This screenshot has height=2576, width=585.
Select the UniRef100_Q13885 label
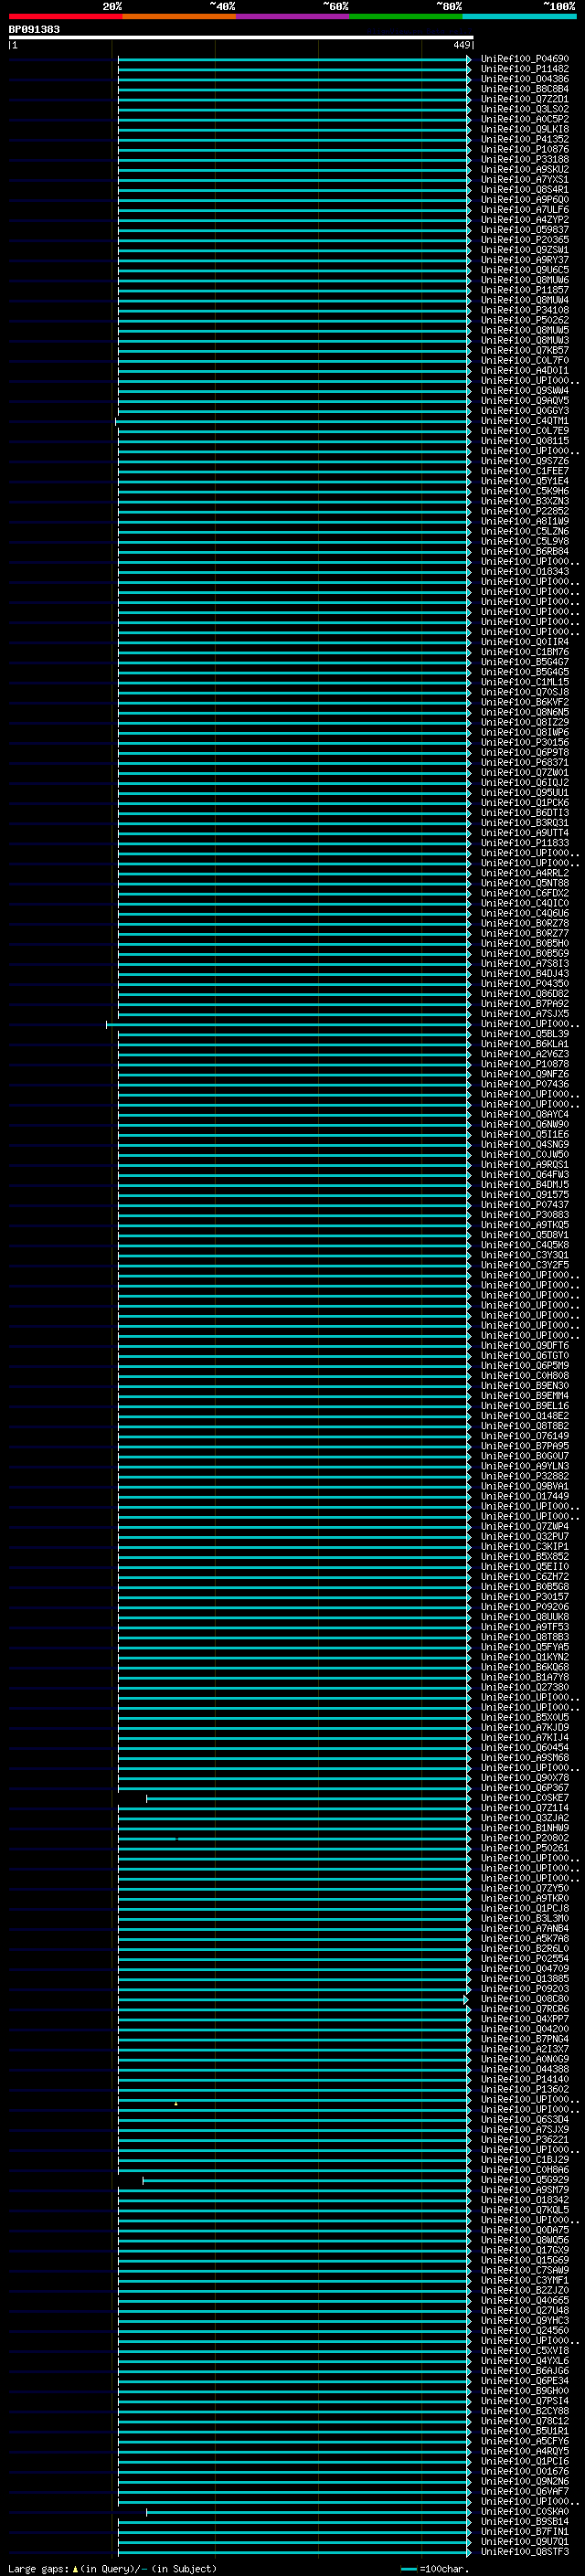click(524, 1979)
